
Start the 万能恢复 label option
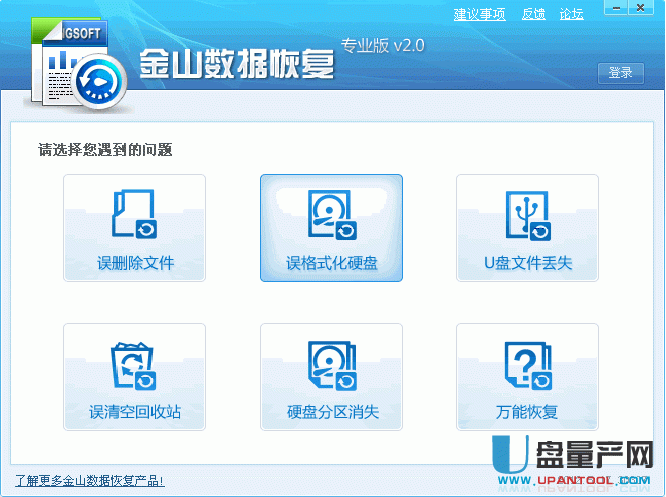(x=527, y=412)
